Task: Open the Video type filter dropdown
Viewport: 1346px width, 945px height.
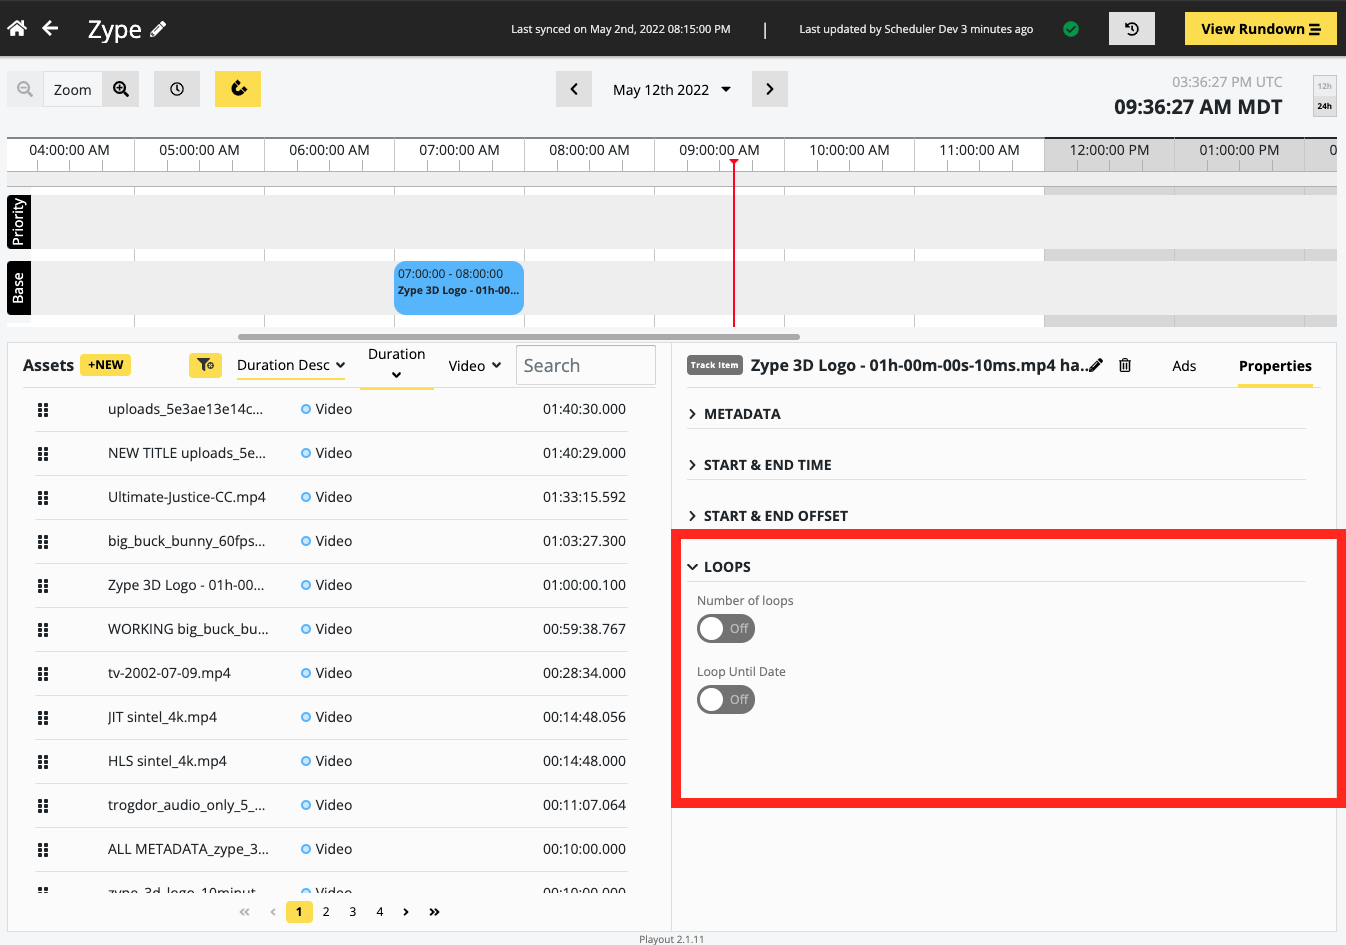Action: tap(475, 366)
